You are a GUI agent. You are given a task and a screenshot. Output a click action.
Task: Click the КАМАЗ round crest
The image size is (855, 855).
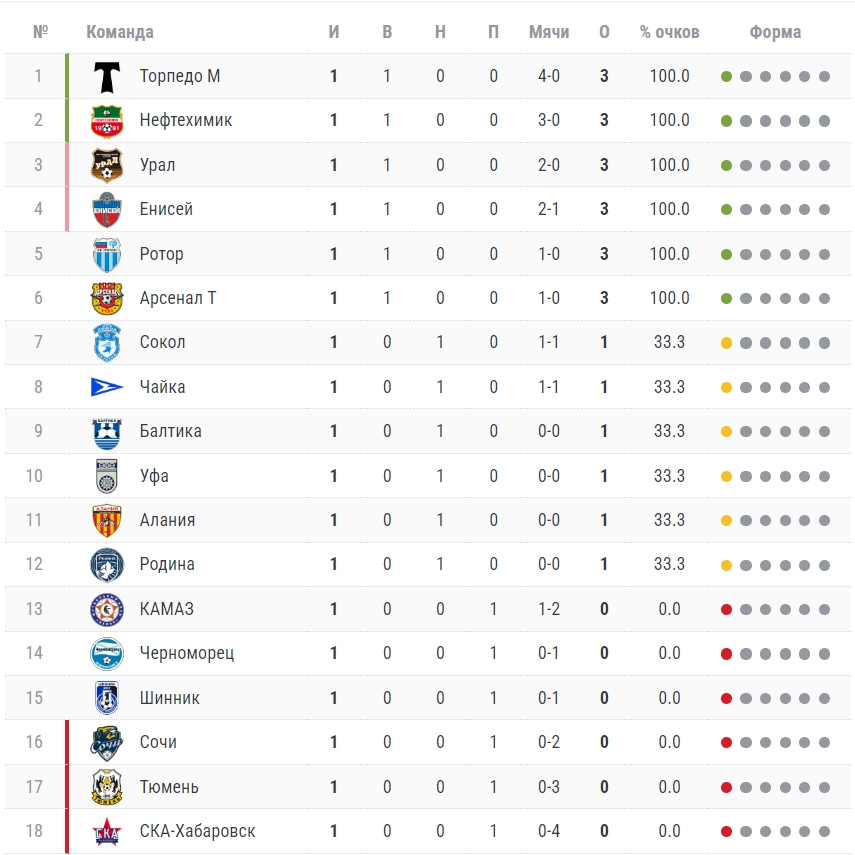click(x=107, y=610)
